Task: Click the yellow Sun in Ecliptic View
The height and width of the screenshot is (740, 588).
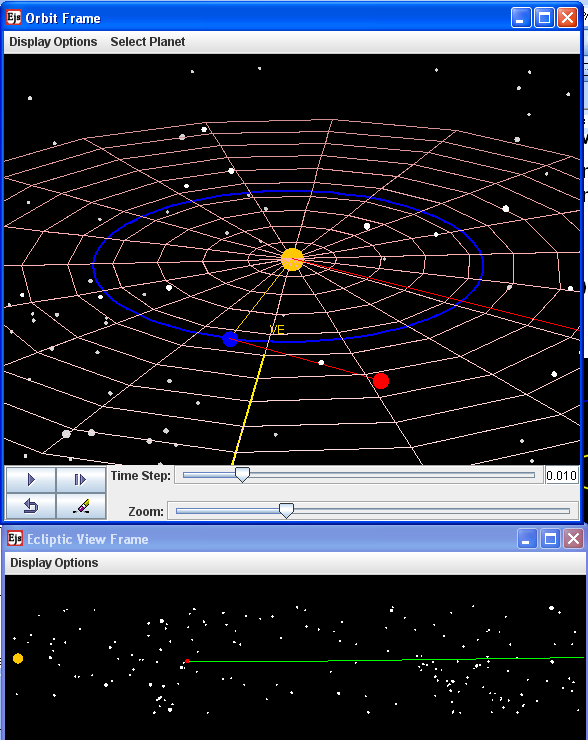Action: coord(18,658)
